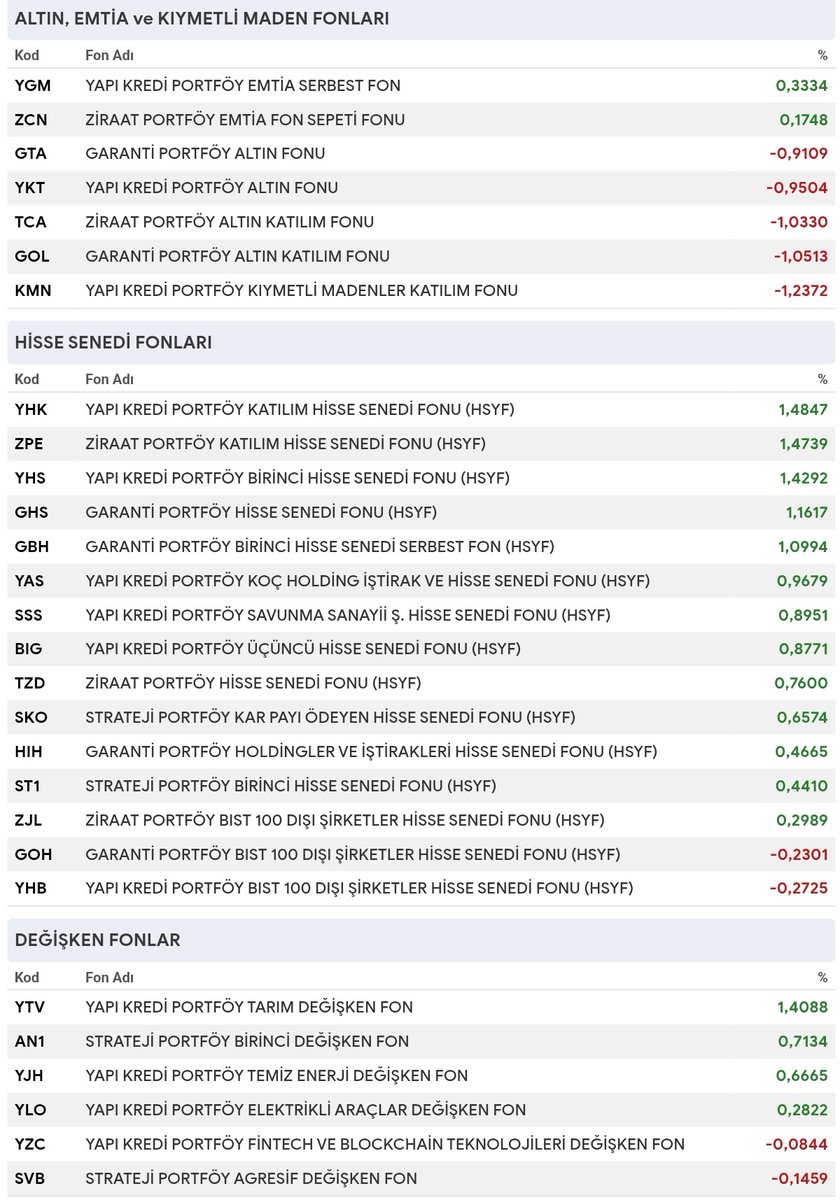Click GOH fund code
Screen dimensions: 840x1200
point(34,854)
